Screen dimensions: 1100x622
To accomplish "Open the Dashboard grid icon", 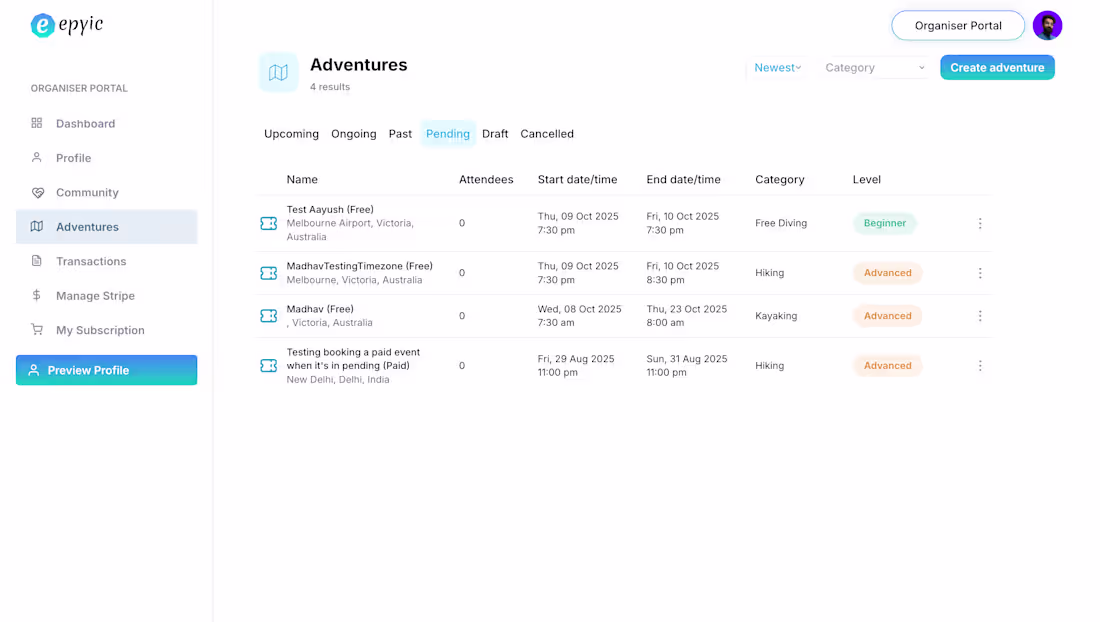I will (37, 123).
